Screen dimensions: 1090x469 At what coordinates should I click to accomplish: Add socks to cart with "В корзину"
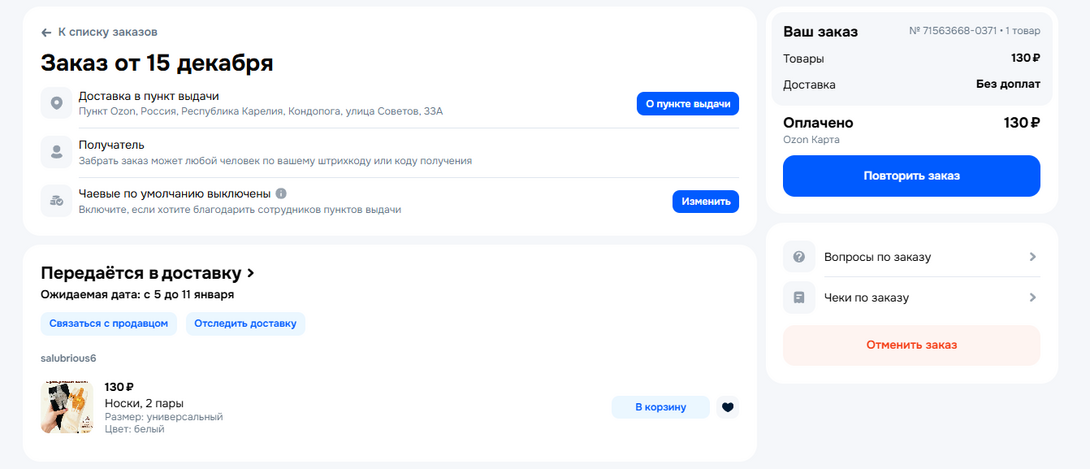(660, 407)
